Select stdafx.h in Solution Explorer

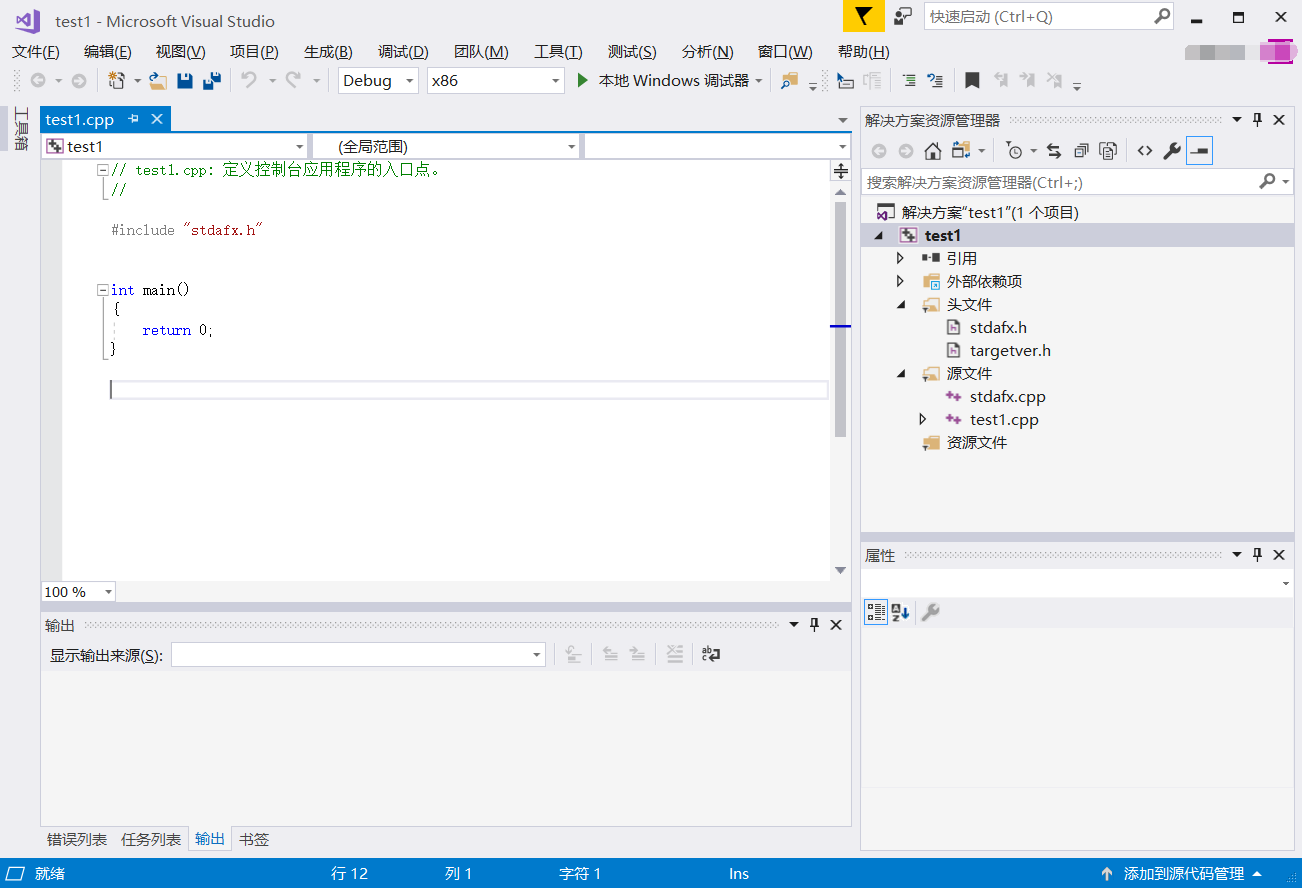click(x=998, y=327)
